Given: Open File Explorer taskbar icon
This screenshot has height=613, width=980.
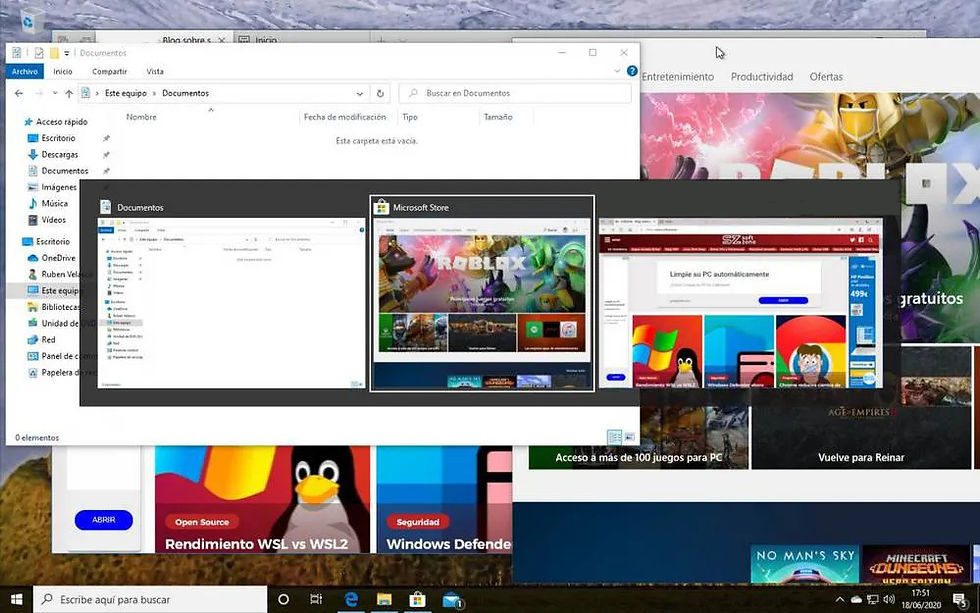Looking at the screenshot, I should tap(384, 599).
